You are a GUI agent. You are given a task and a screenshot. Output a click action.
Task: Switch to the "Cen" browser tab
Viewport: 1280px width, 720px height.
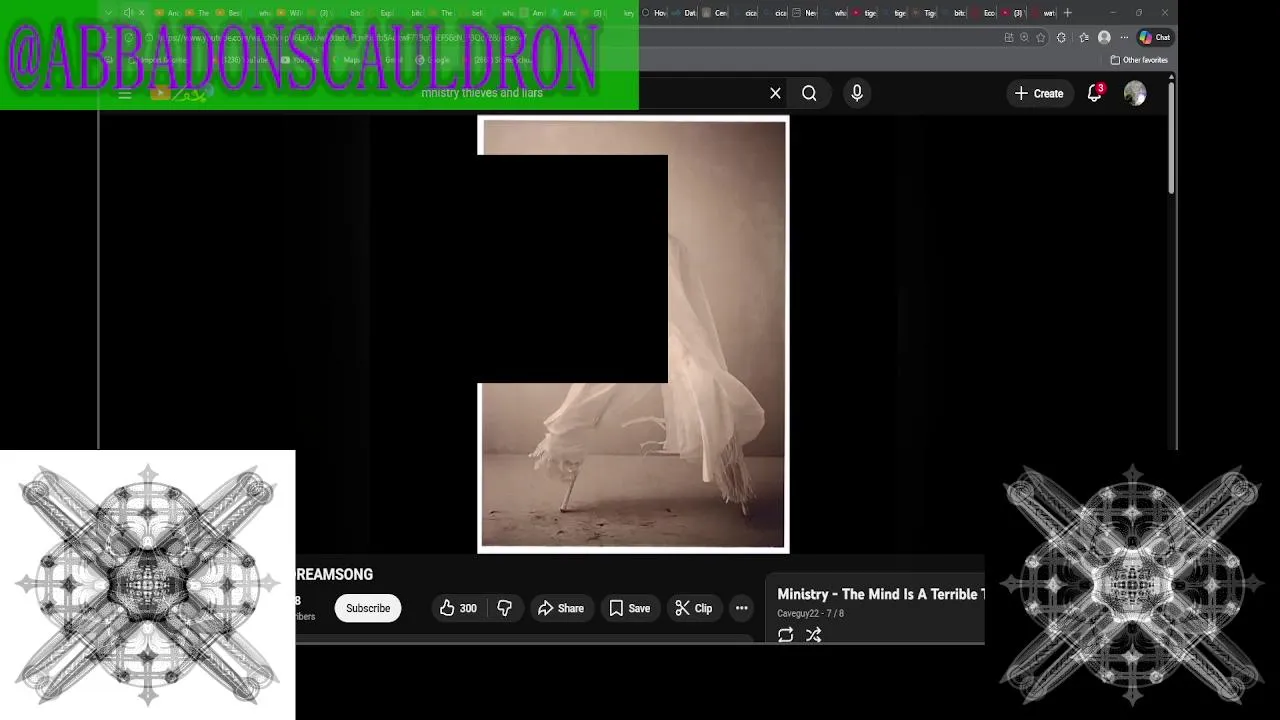[715, 13]
